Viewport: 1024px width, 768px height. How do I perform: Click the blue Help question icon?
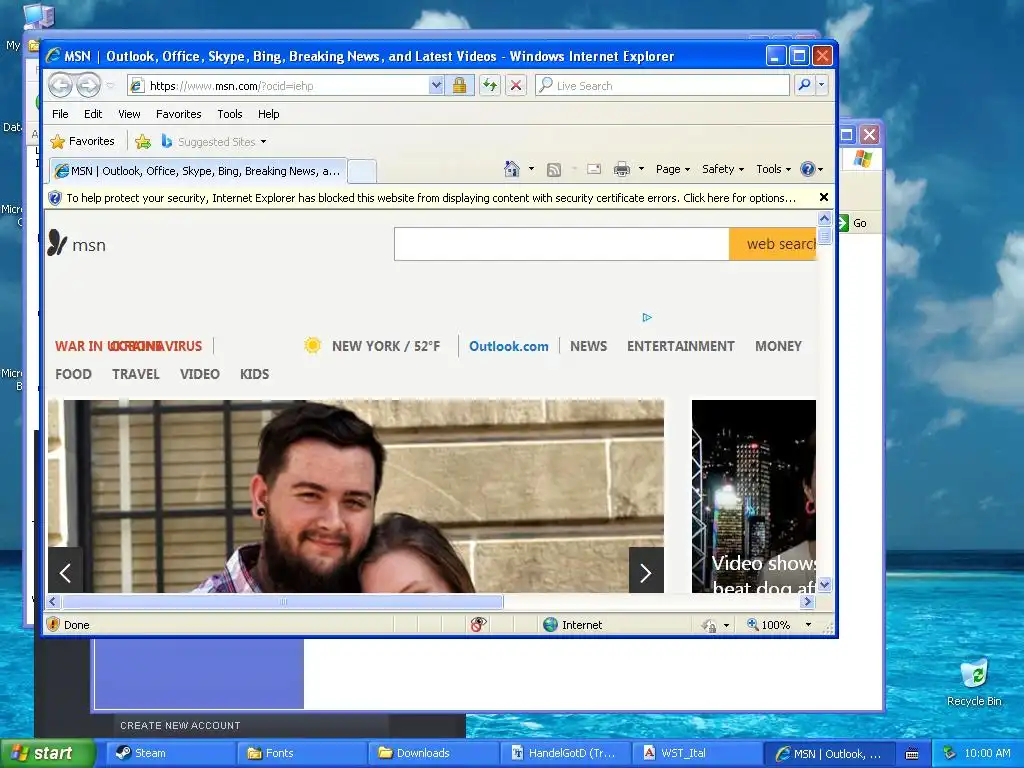808,169
